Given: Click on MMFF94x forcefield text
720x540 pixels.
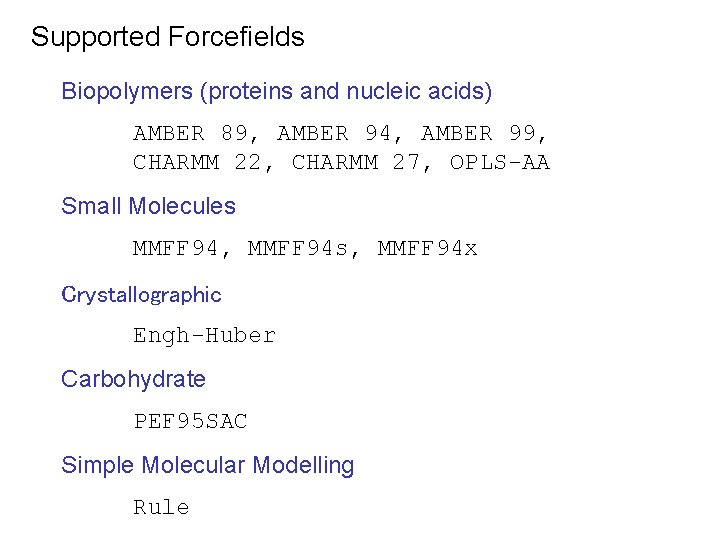Looking at the screenshot, I should pos(428,248).
